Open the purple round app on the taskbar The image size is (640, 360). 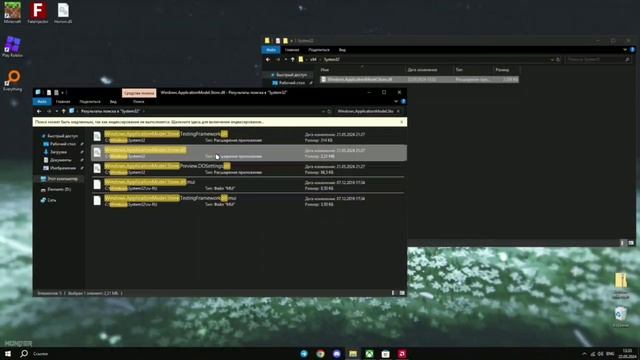(x=337, y=354)
